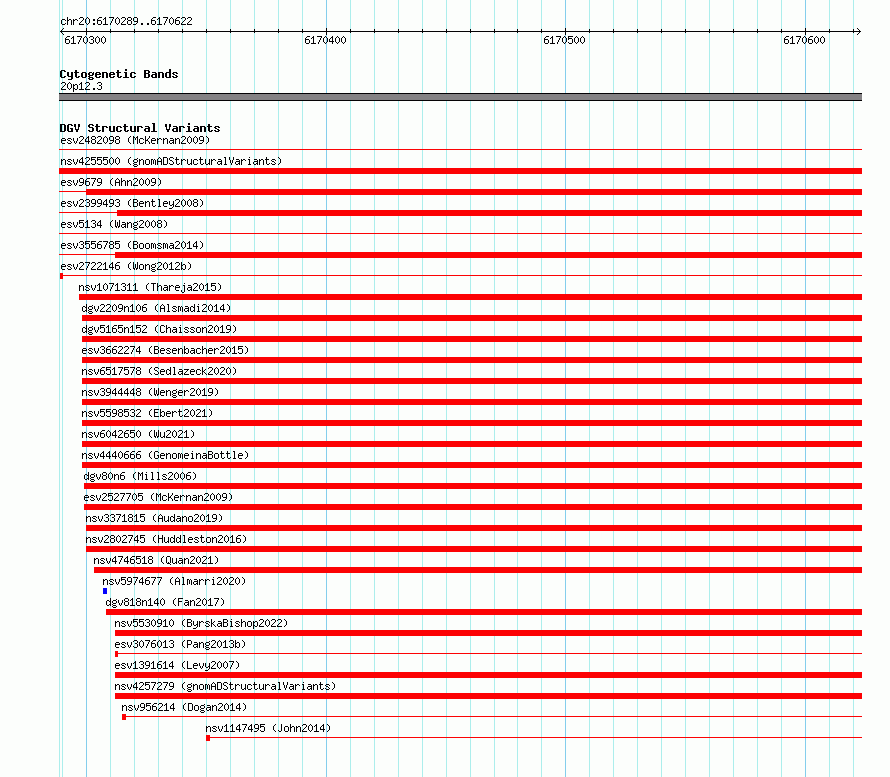890x777 pixels.
Task: Click dgv80n6 (Mills2006) variant label
Action: (x=140, y=476)
